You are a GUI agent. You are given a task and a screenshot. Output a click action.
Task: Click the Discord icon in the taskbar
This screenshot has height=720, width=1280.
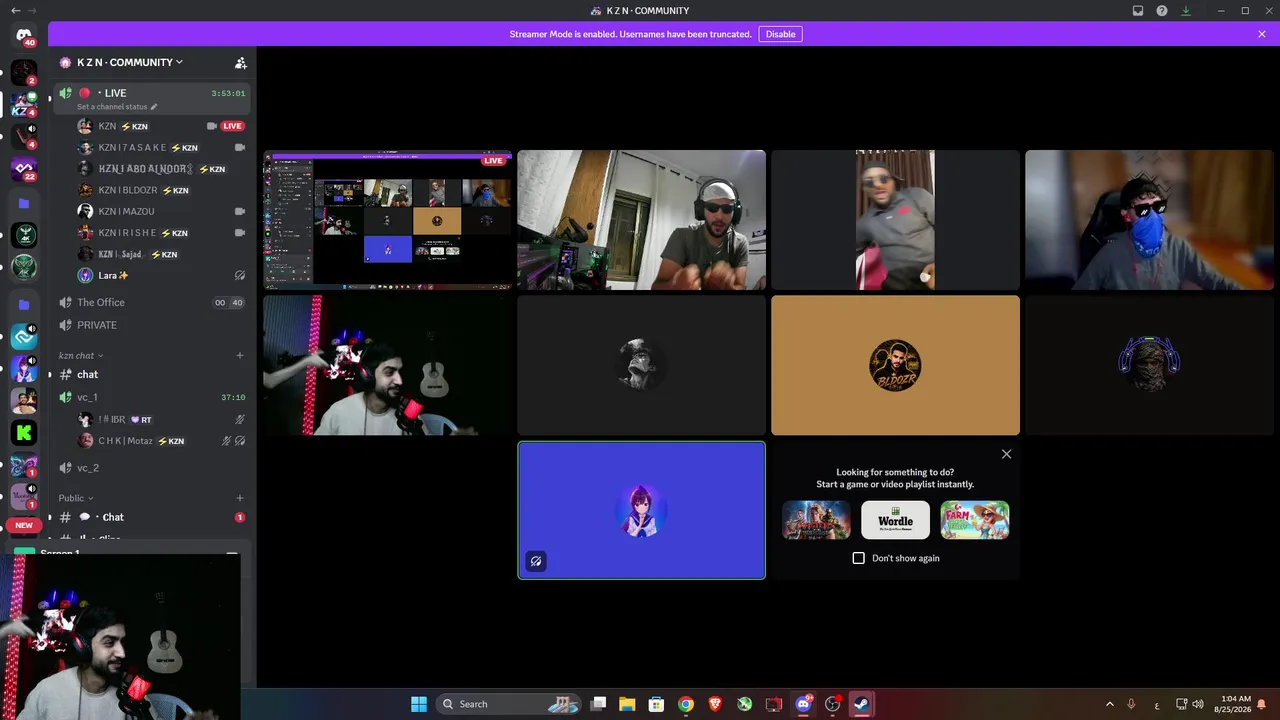coord(803,704)
